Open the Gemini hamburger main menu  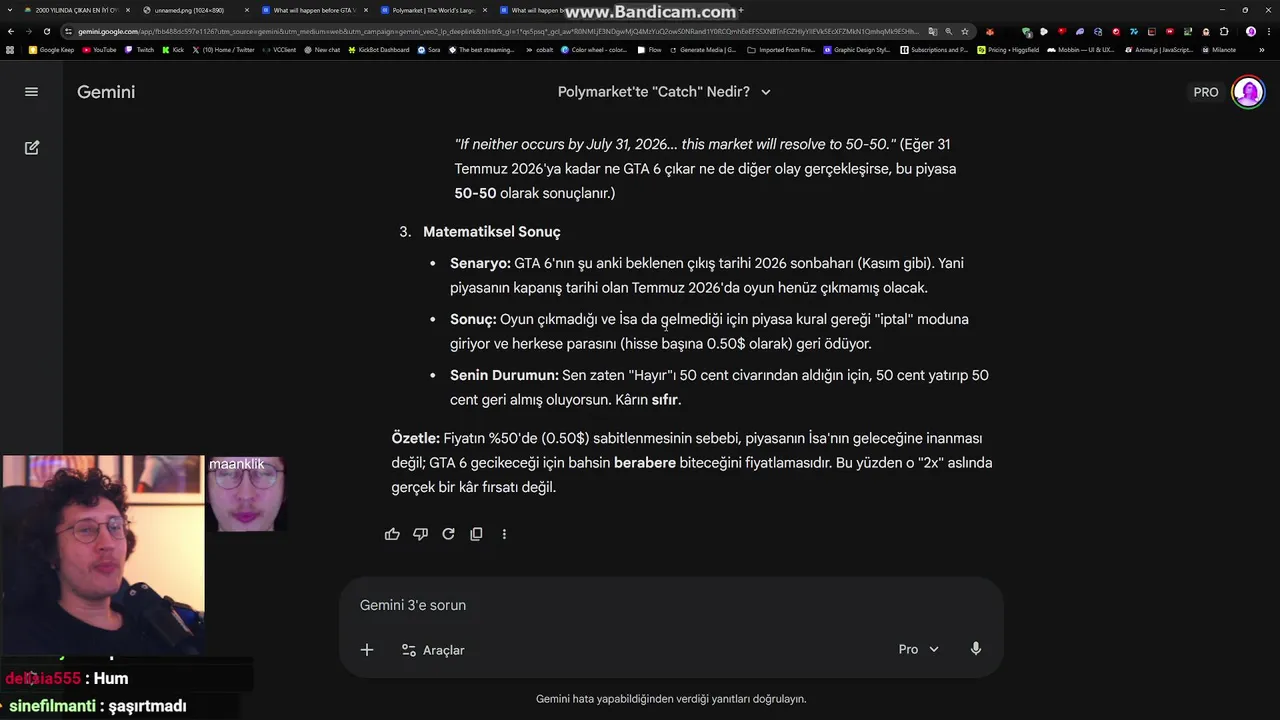(31, 92)
